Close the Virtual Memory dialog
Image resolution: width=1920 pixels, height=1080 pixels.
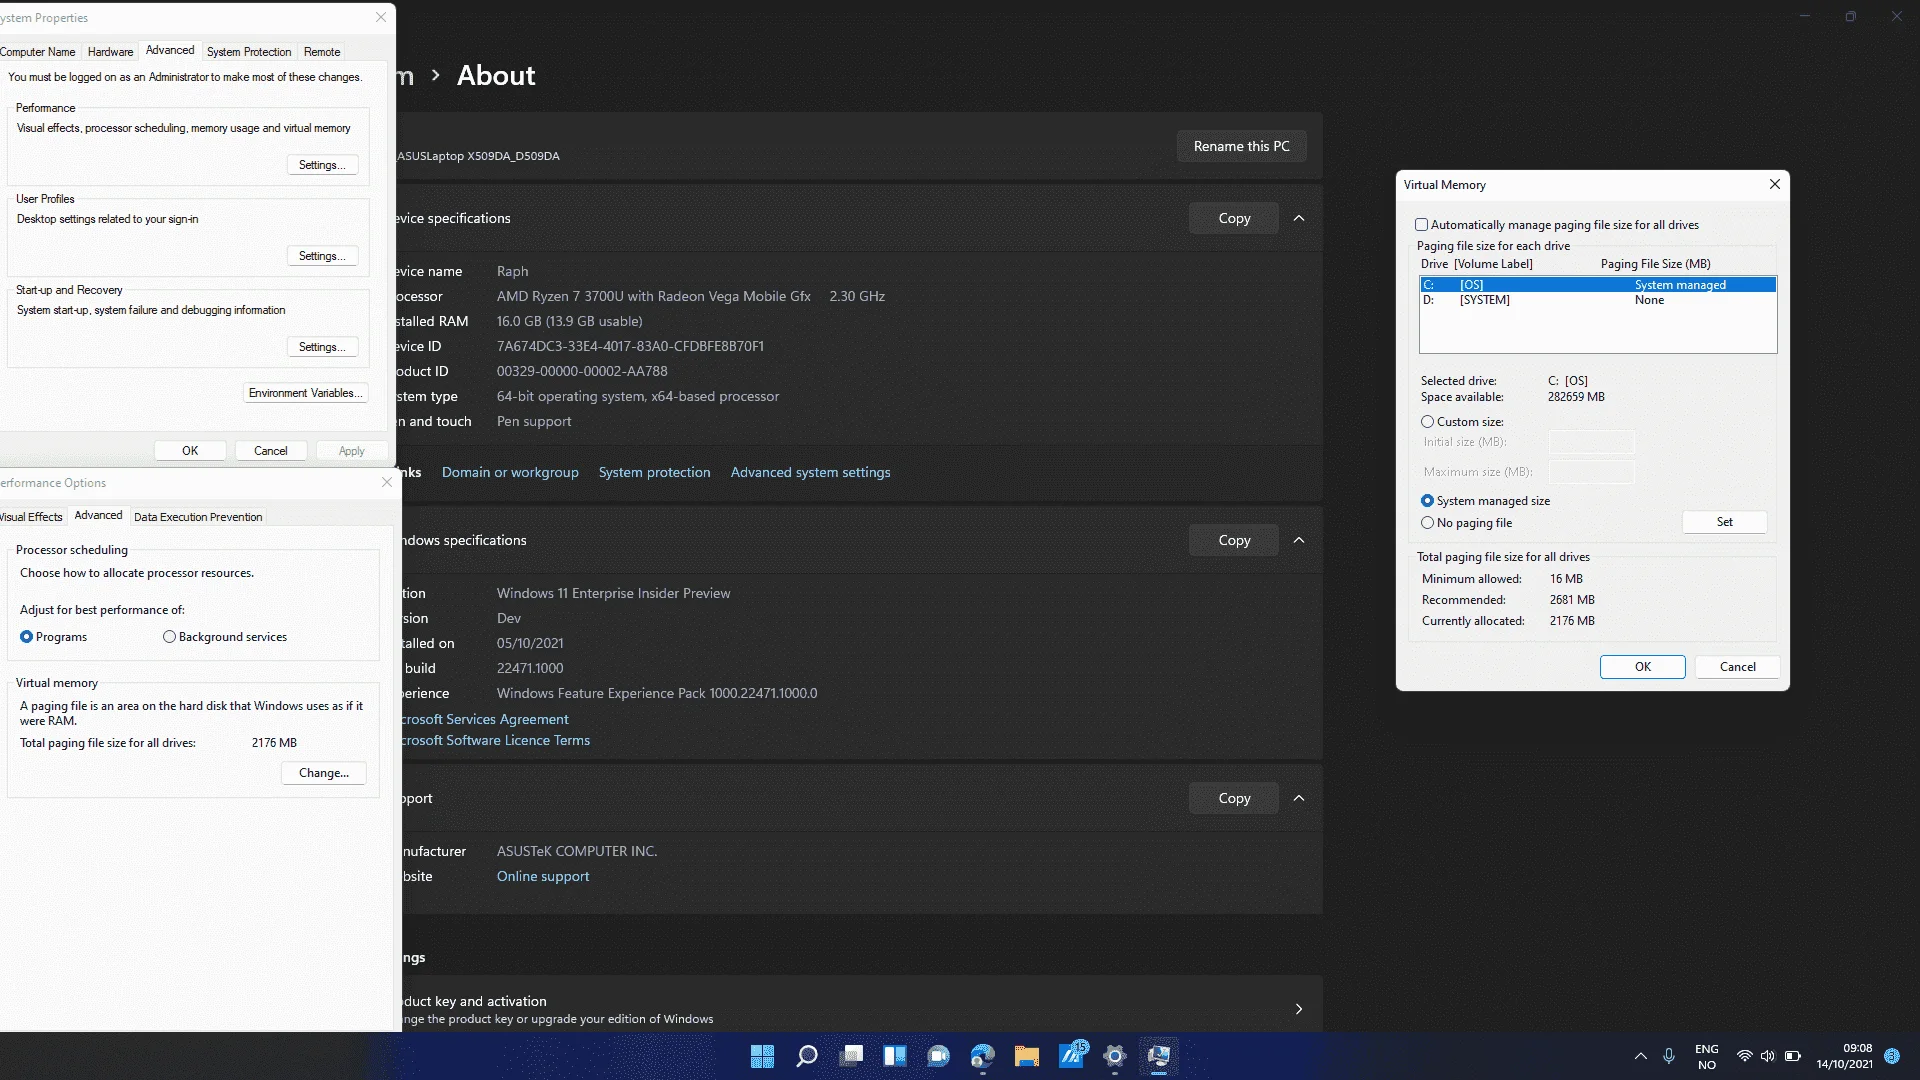pos(1775,184)
